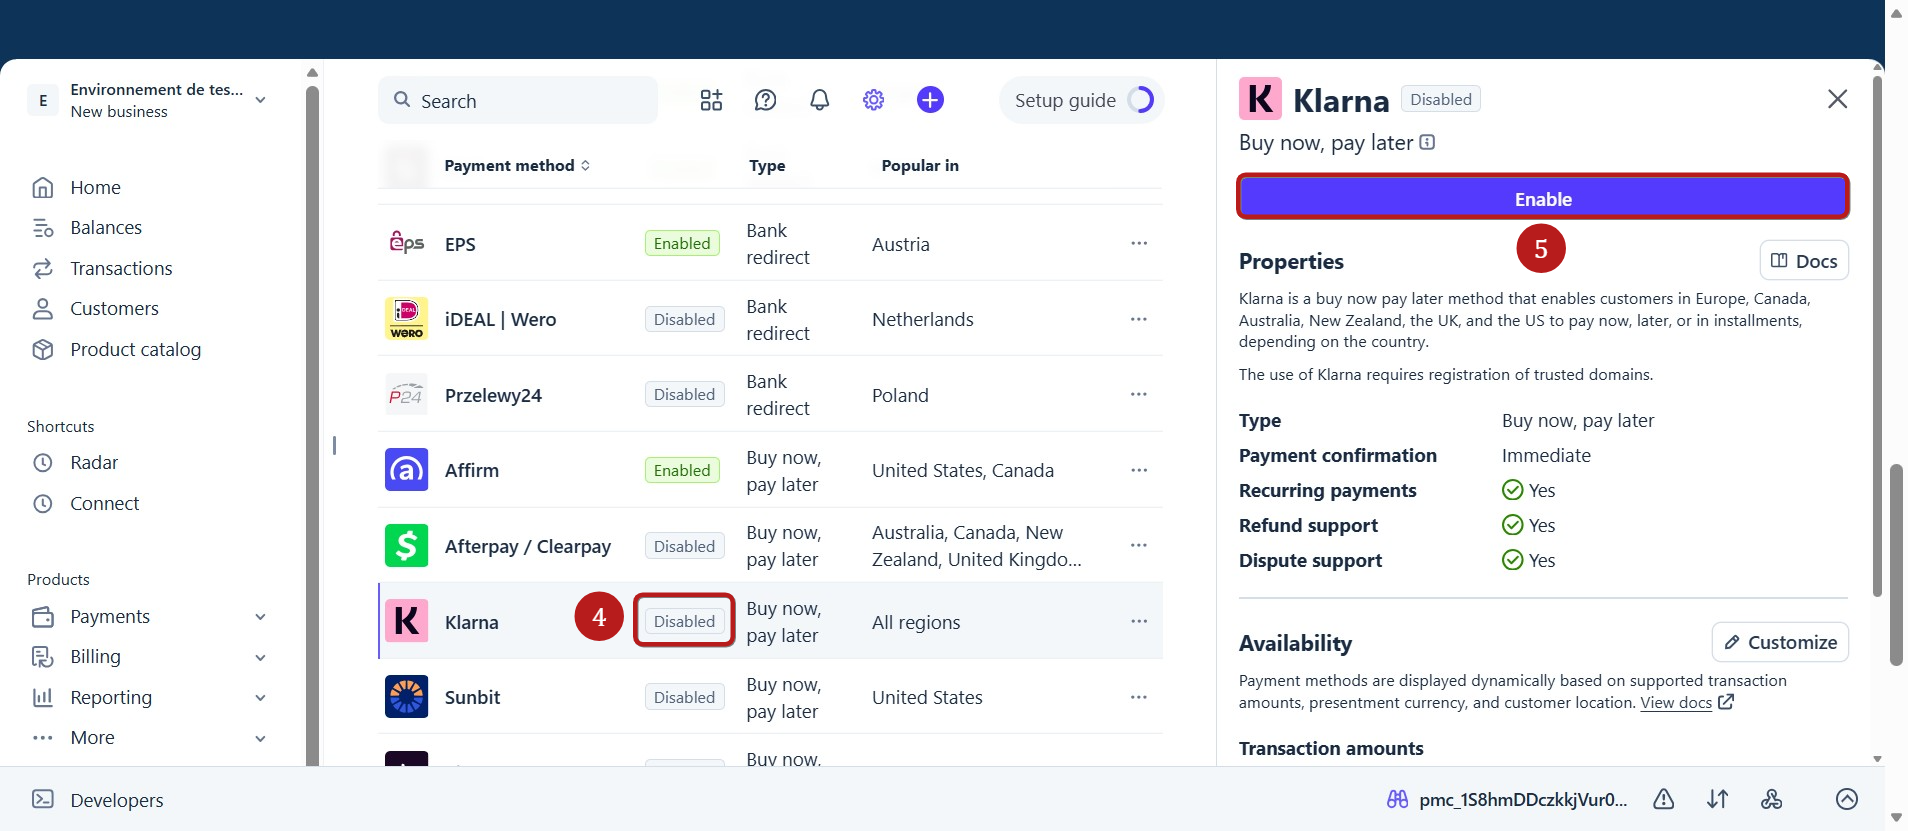Screen dimensions: 1908x831
Task: Click the Klarna logo in the list
Action: (406, 621)
